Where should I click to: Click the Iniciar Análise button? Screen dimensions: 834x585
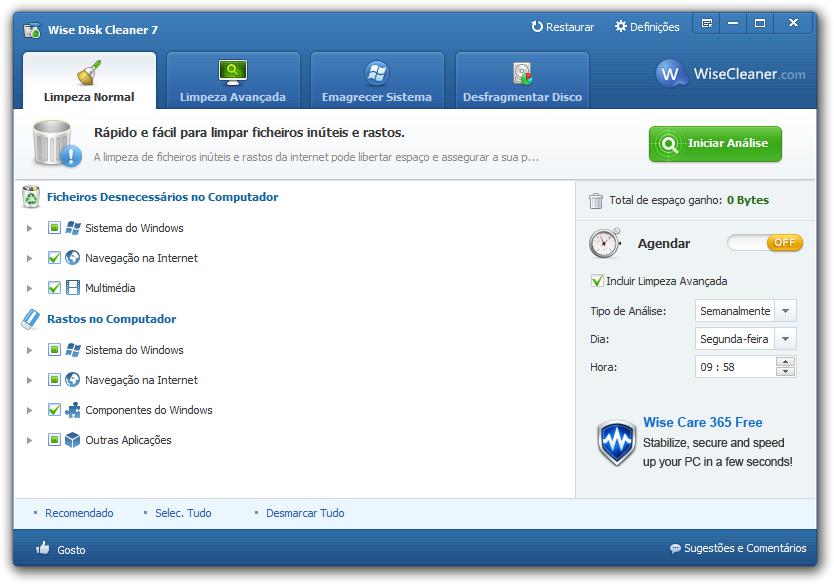click(715, 144)
